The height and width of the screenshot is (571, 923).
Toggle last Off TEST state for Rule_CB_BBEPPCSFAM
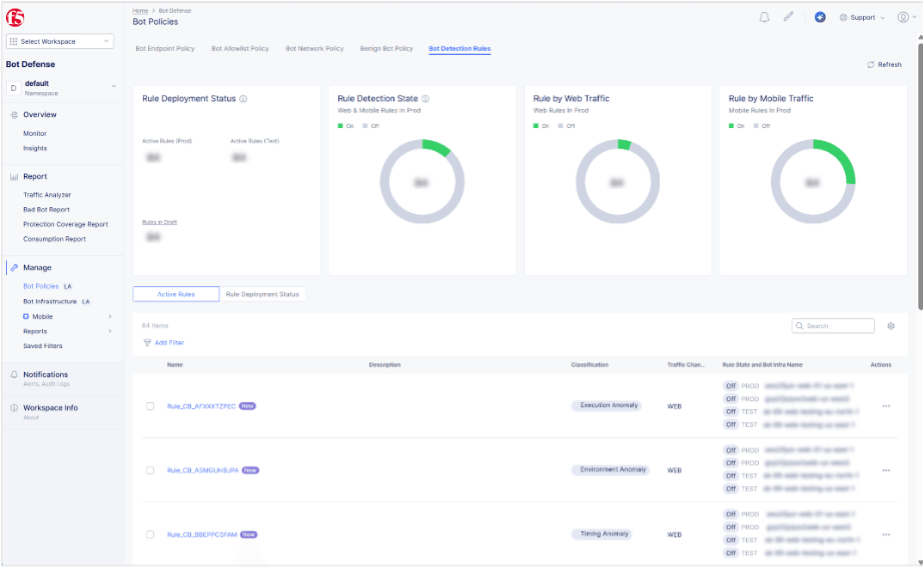tap(731, 553)
